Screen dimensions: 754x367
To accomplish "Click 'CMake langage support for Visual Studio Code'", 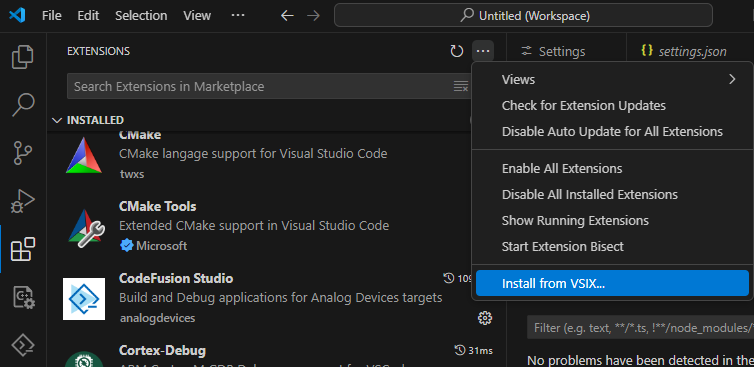I will tap(253, 154).
